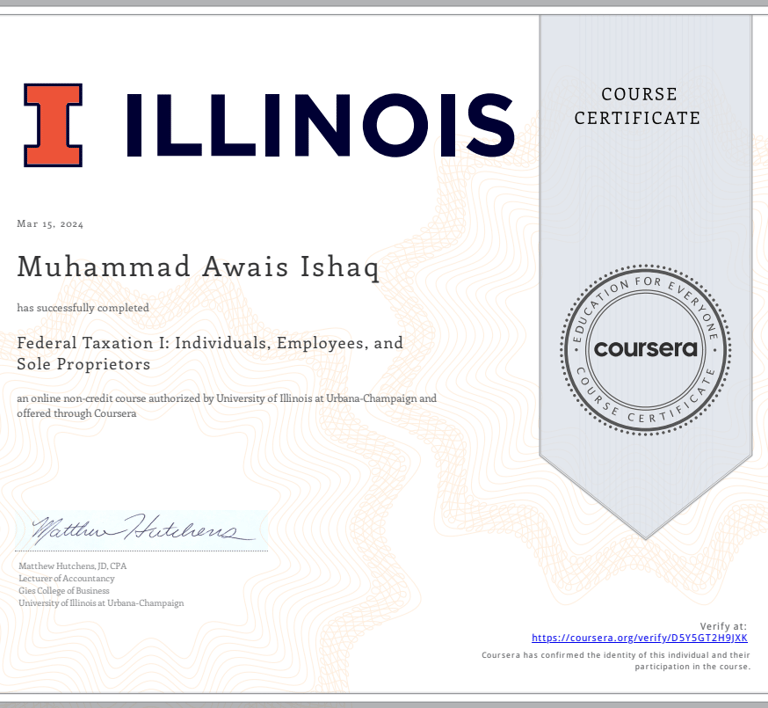Click 'an online non-credit course authorized' line
The image size is (768, 708).
pyautogui.click(x=227, y=399)
